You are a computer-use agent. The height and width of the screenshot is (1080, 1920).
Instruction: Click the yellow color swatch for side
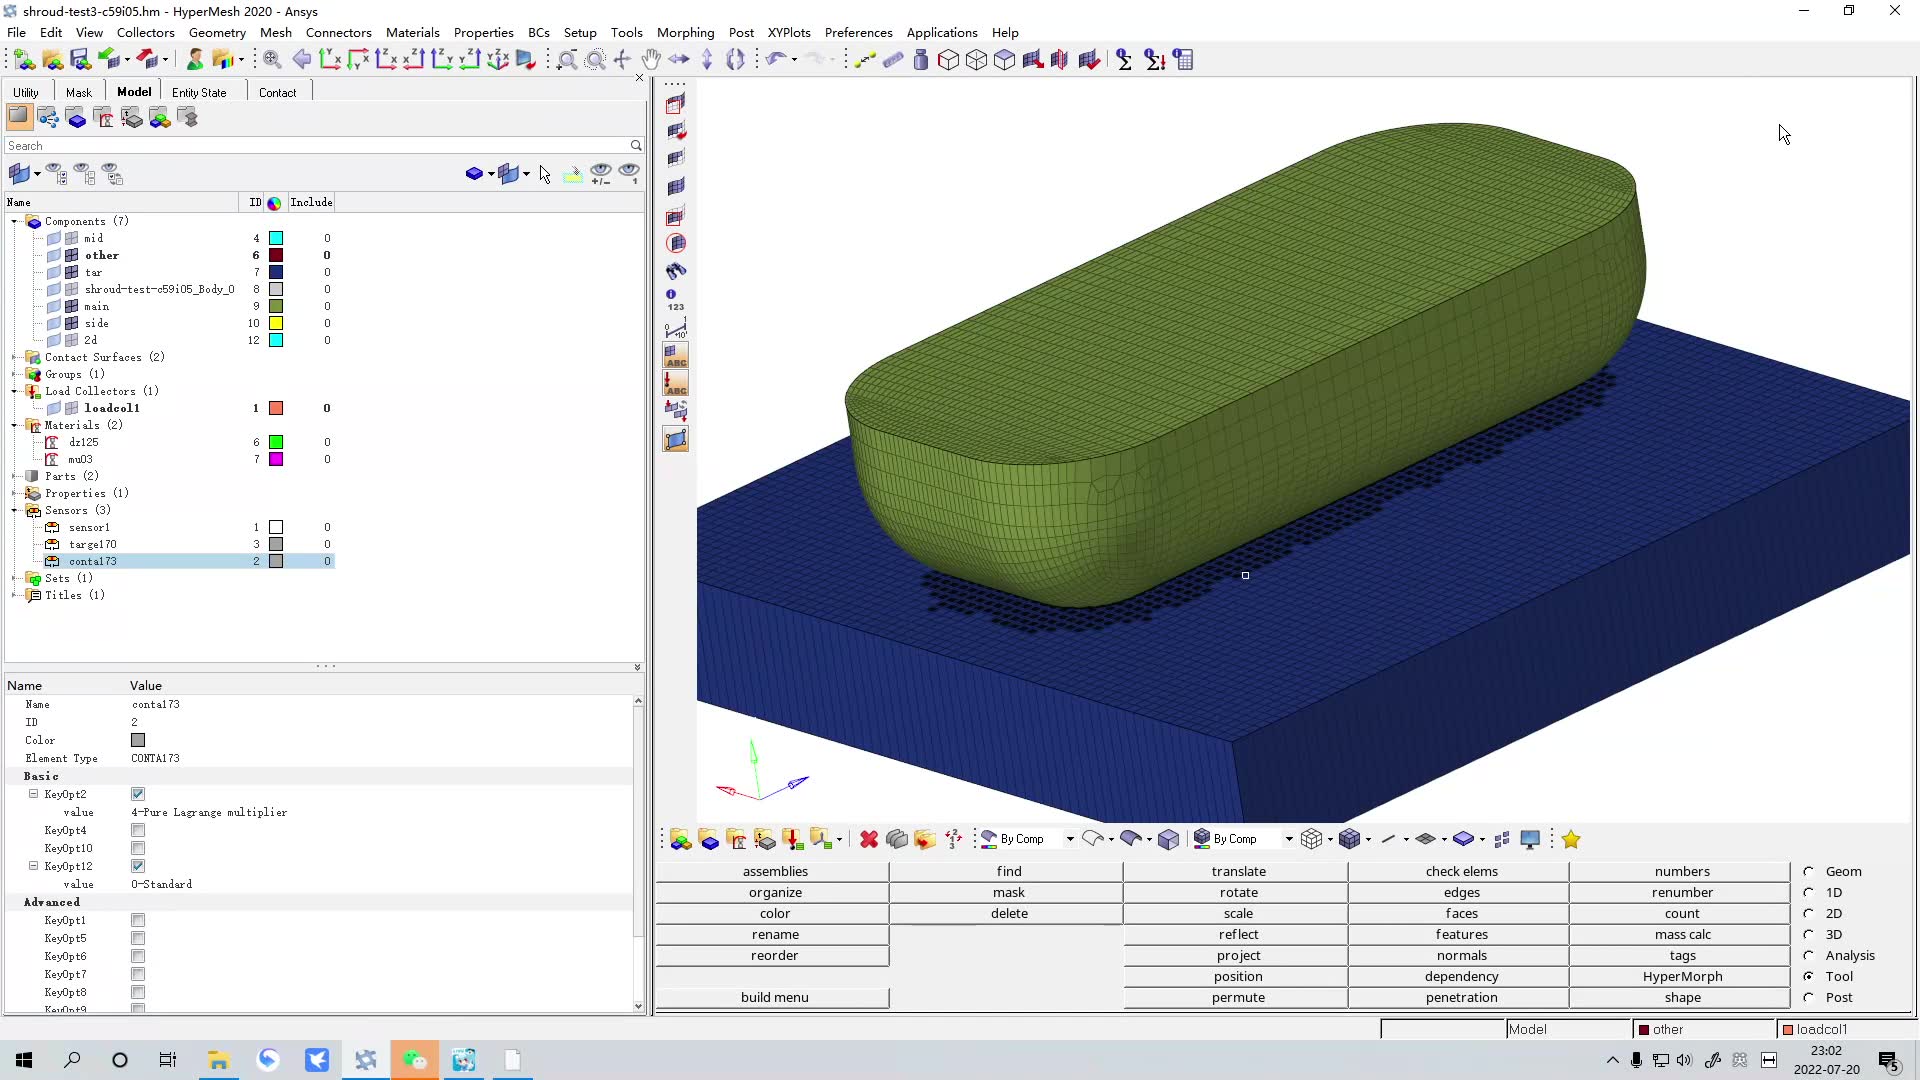(x=276, y=323)
